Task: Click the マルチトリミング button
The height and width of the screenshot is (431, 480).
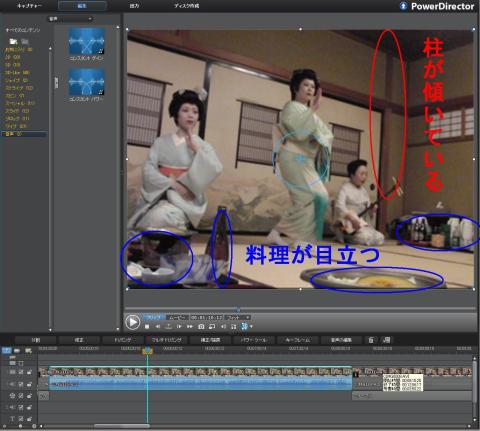Action: [166, 340]
